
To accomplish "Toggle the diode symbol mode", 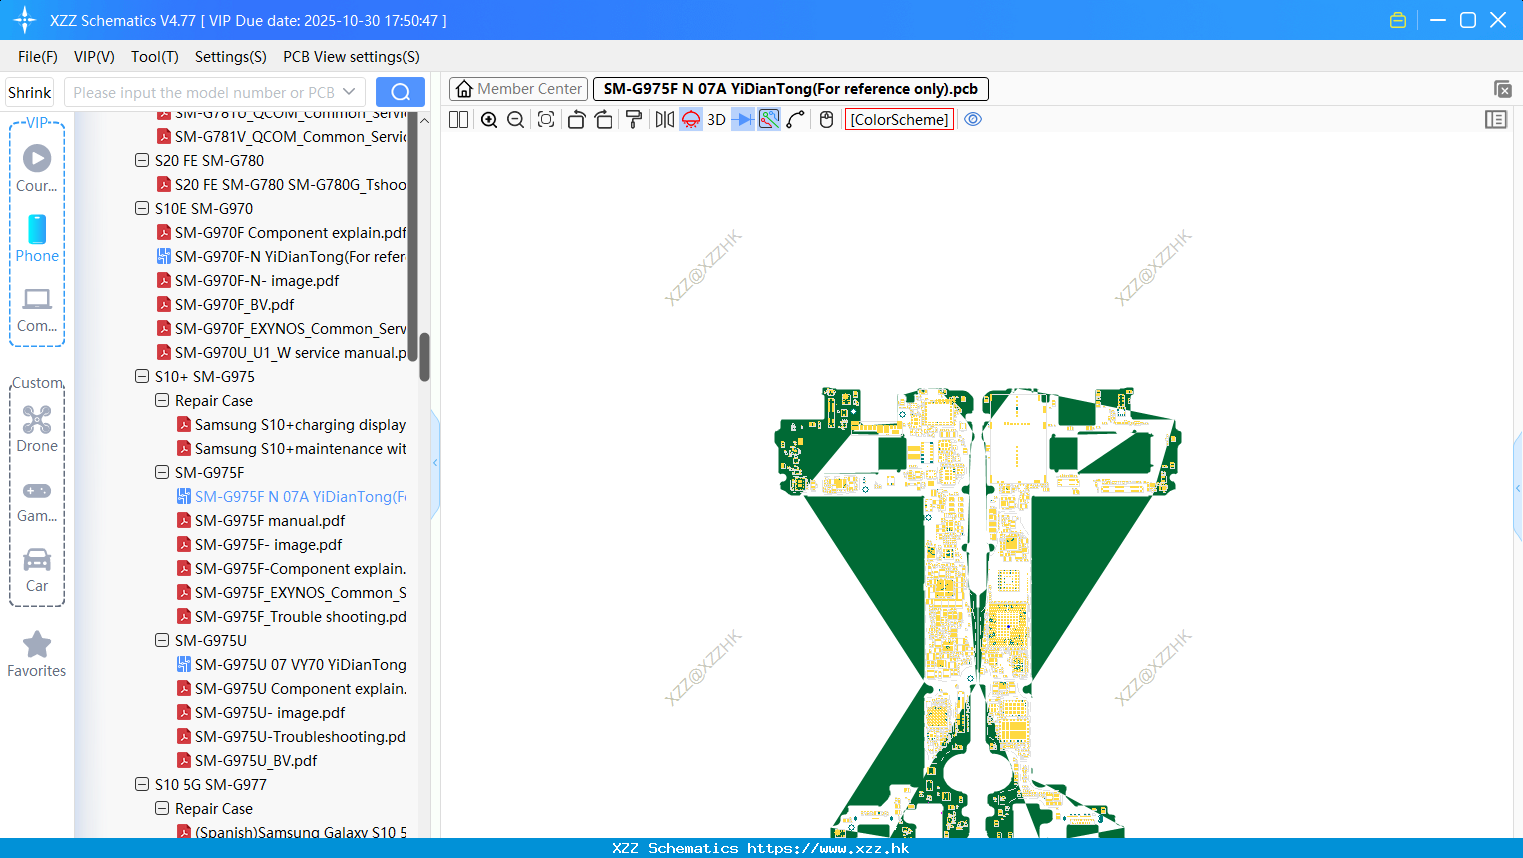I will [x=743, y=120].
